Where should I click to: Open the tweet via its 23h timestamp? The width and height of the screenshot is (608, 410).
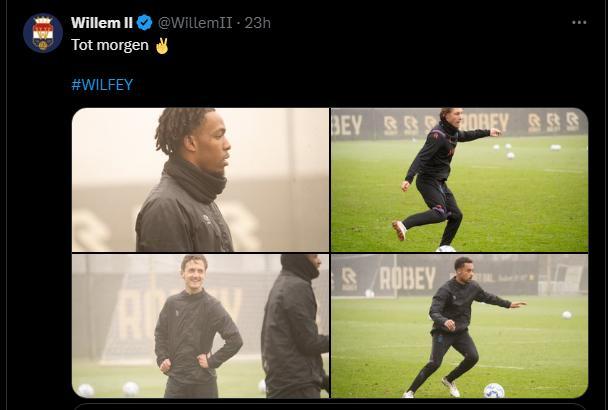tap(258, 22)
